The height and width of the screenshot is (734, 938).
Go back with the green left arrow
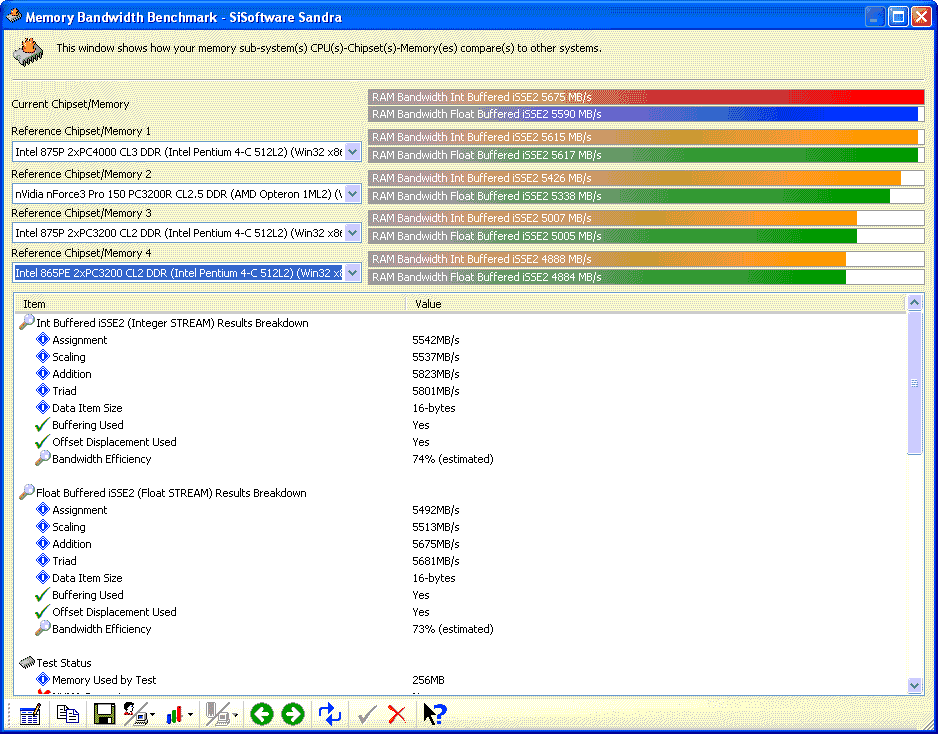click(261, 714)
